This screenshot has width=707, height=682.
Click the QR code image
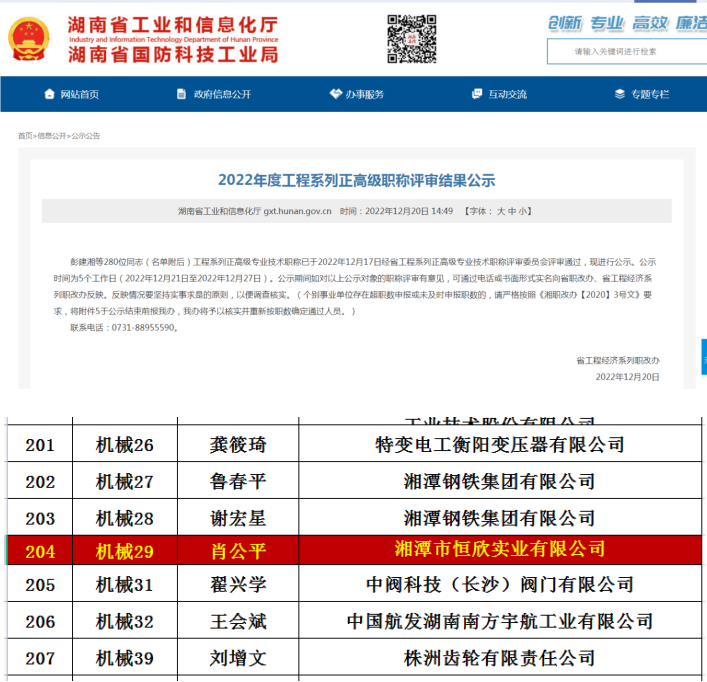point(411,39)
